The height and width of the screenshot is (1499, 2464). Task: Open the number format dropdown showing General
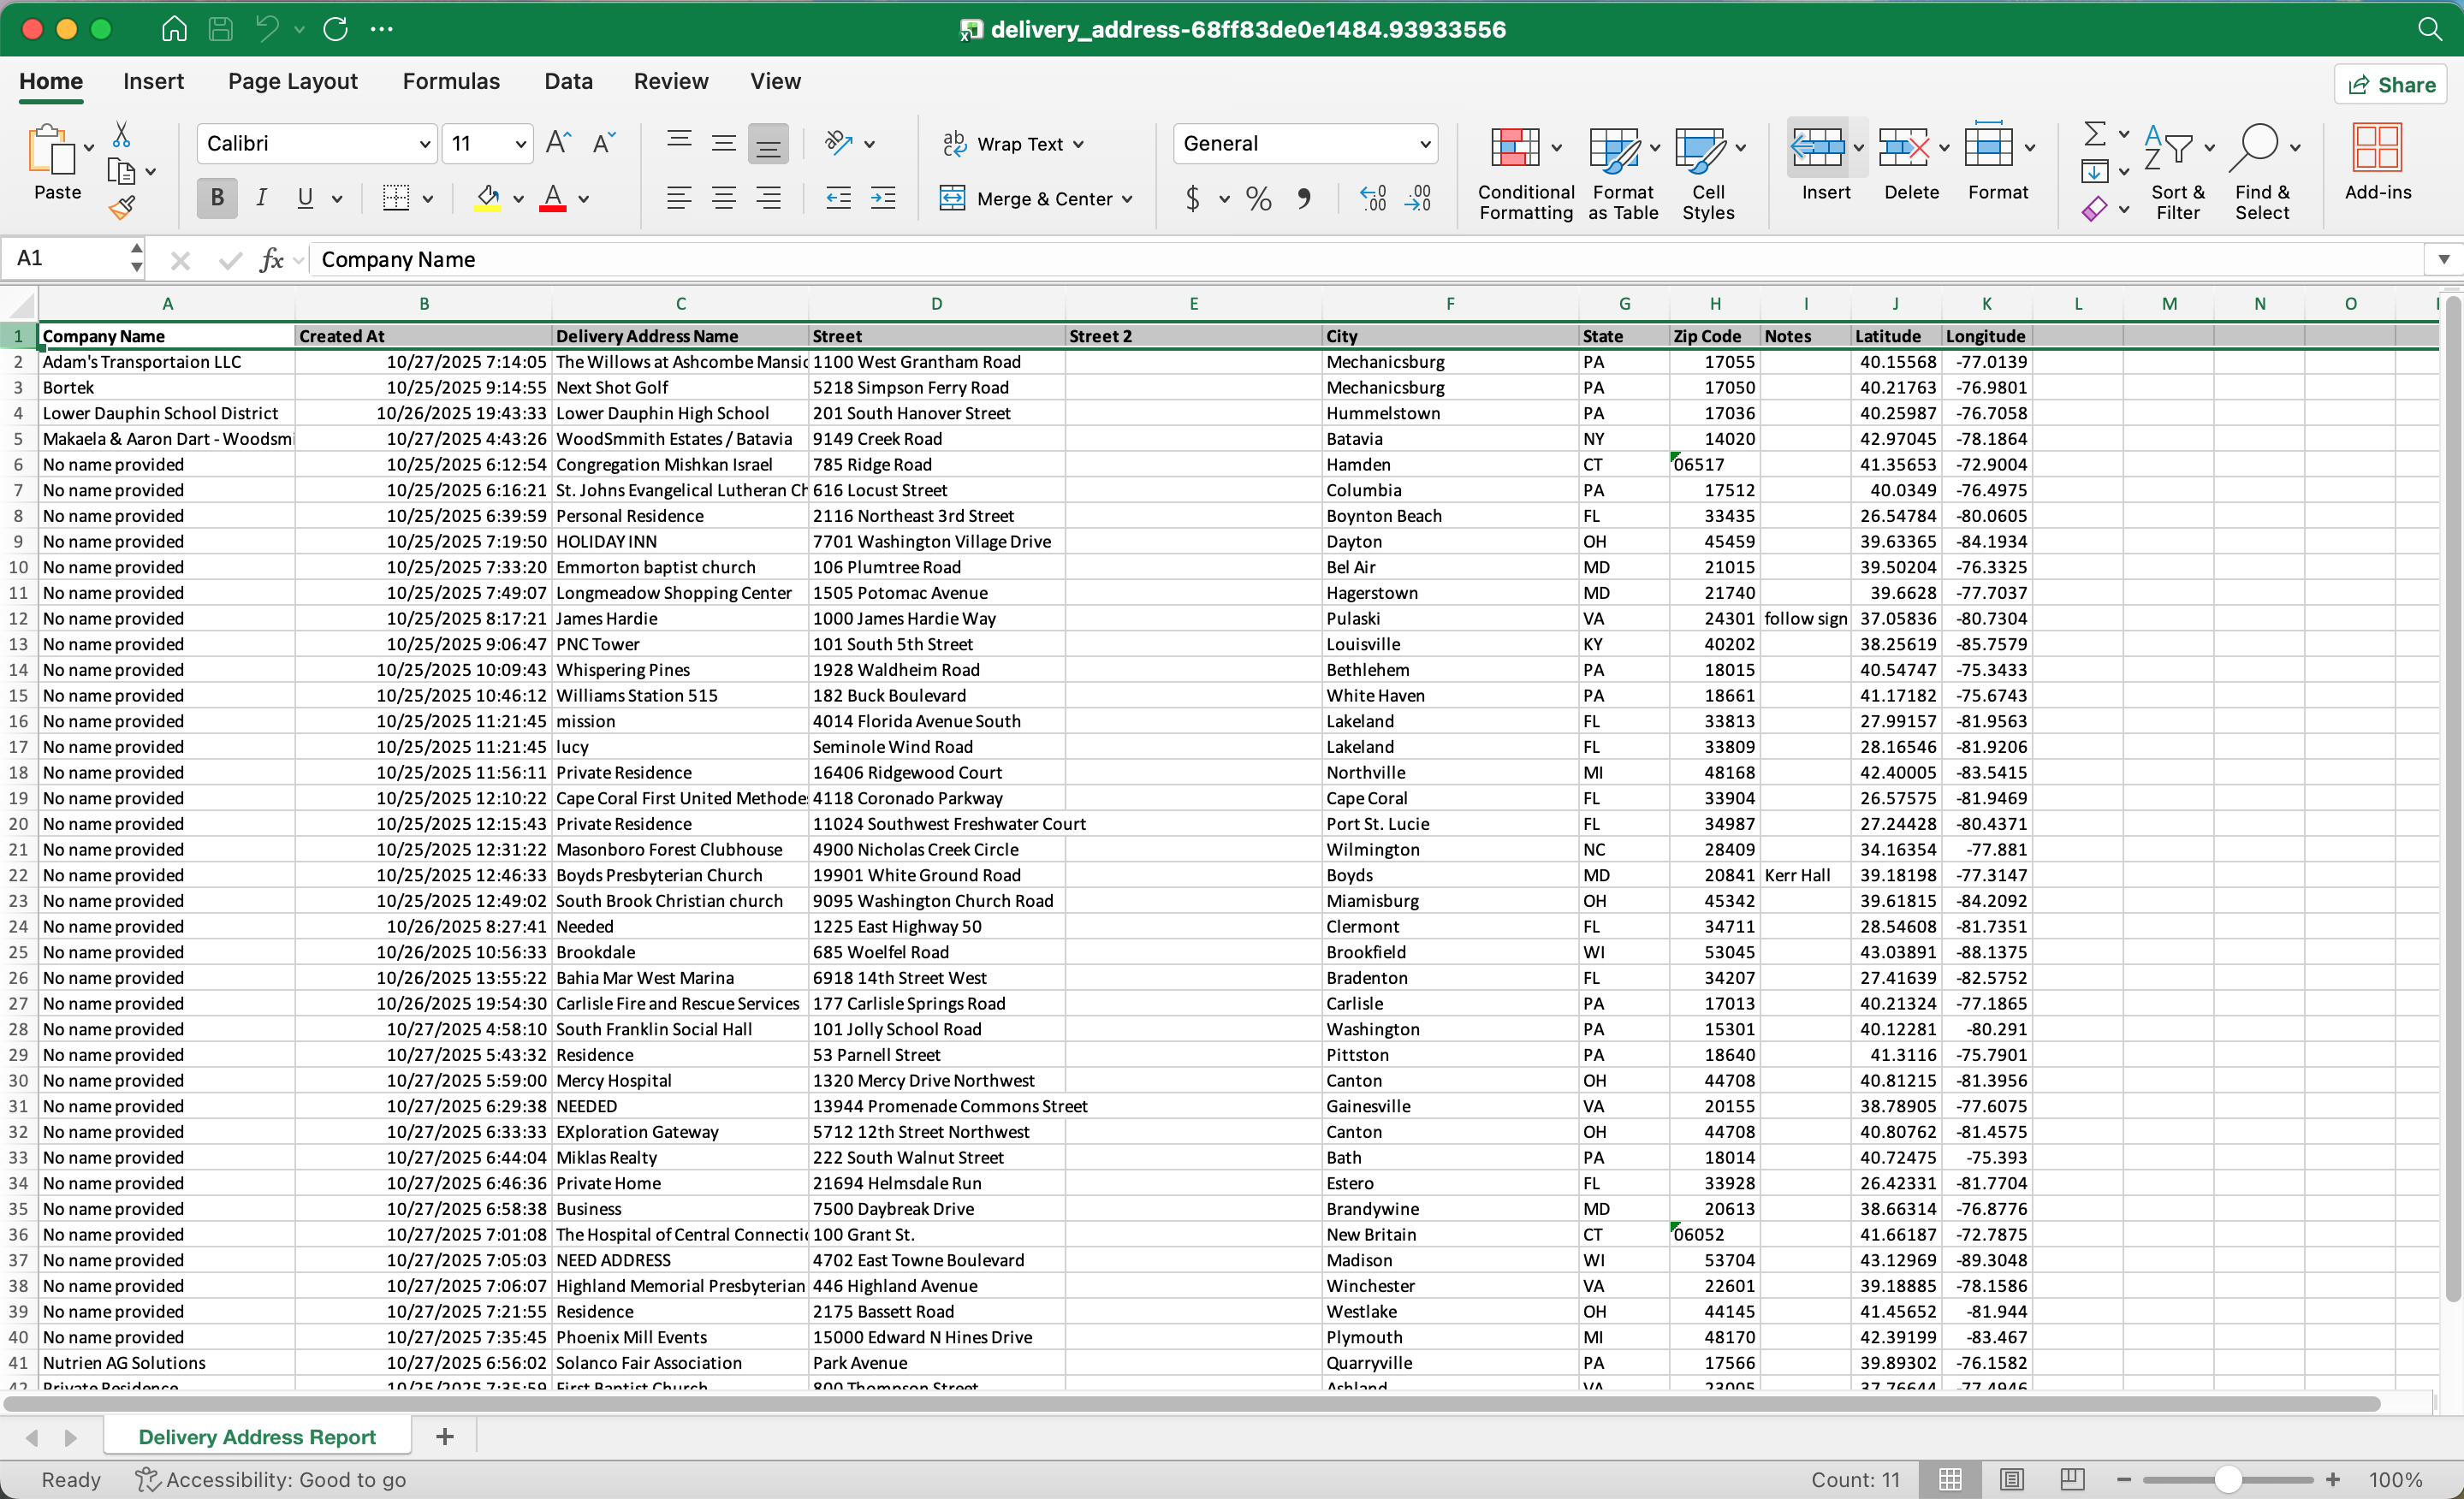(1425, 144)
